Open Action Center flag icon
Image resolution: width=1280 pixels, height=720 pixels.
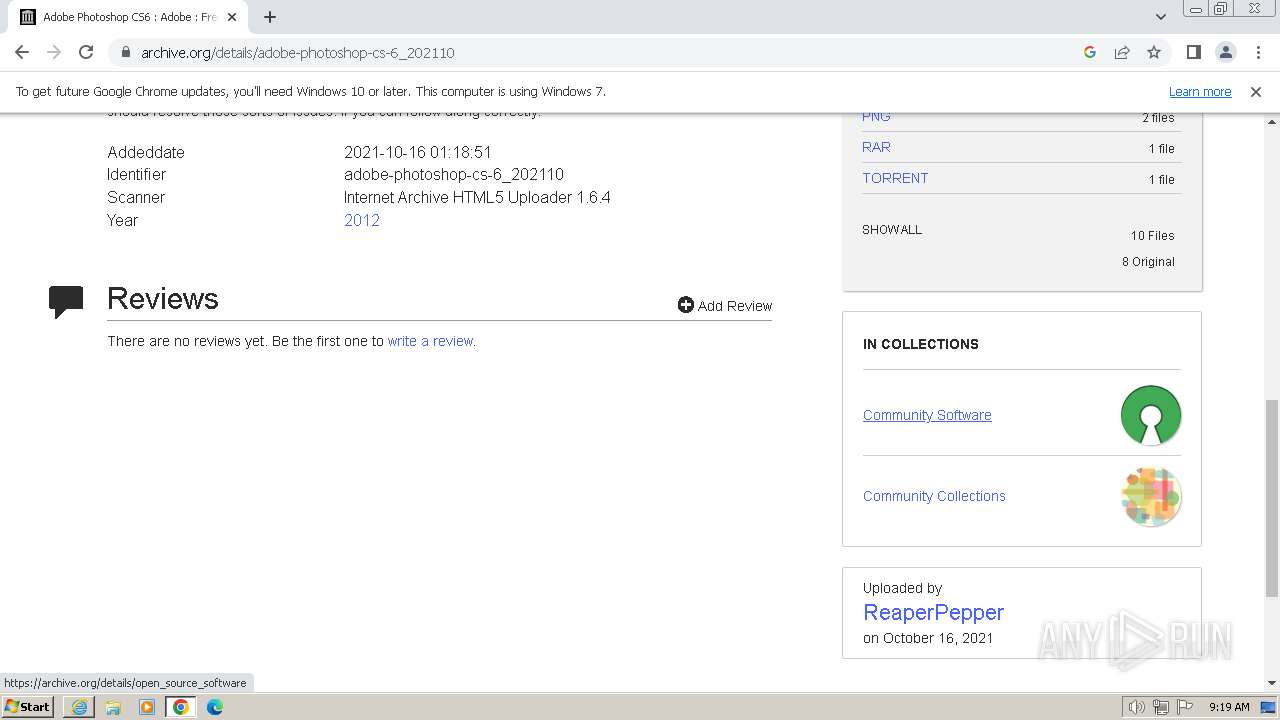[1185, 707]
